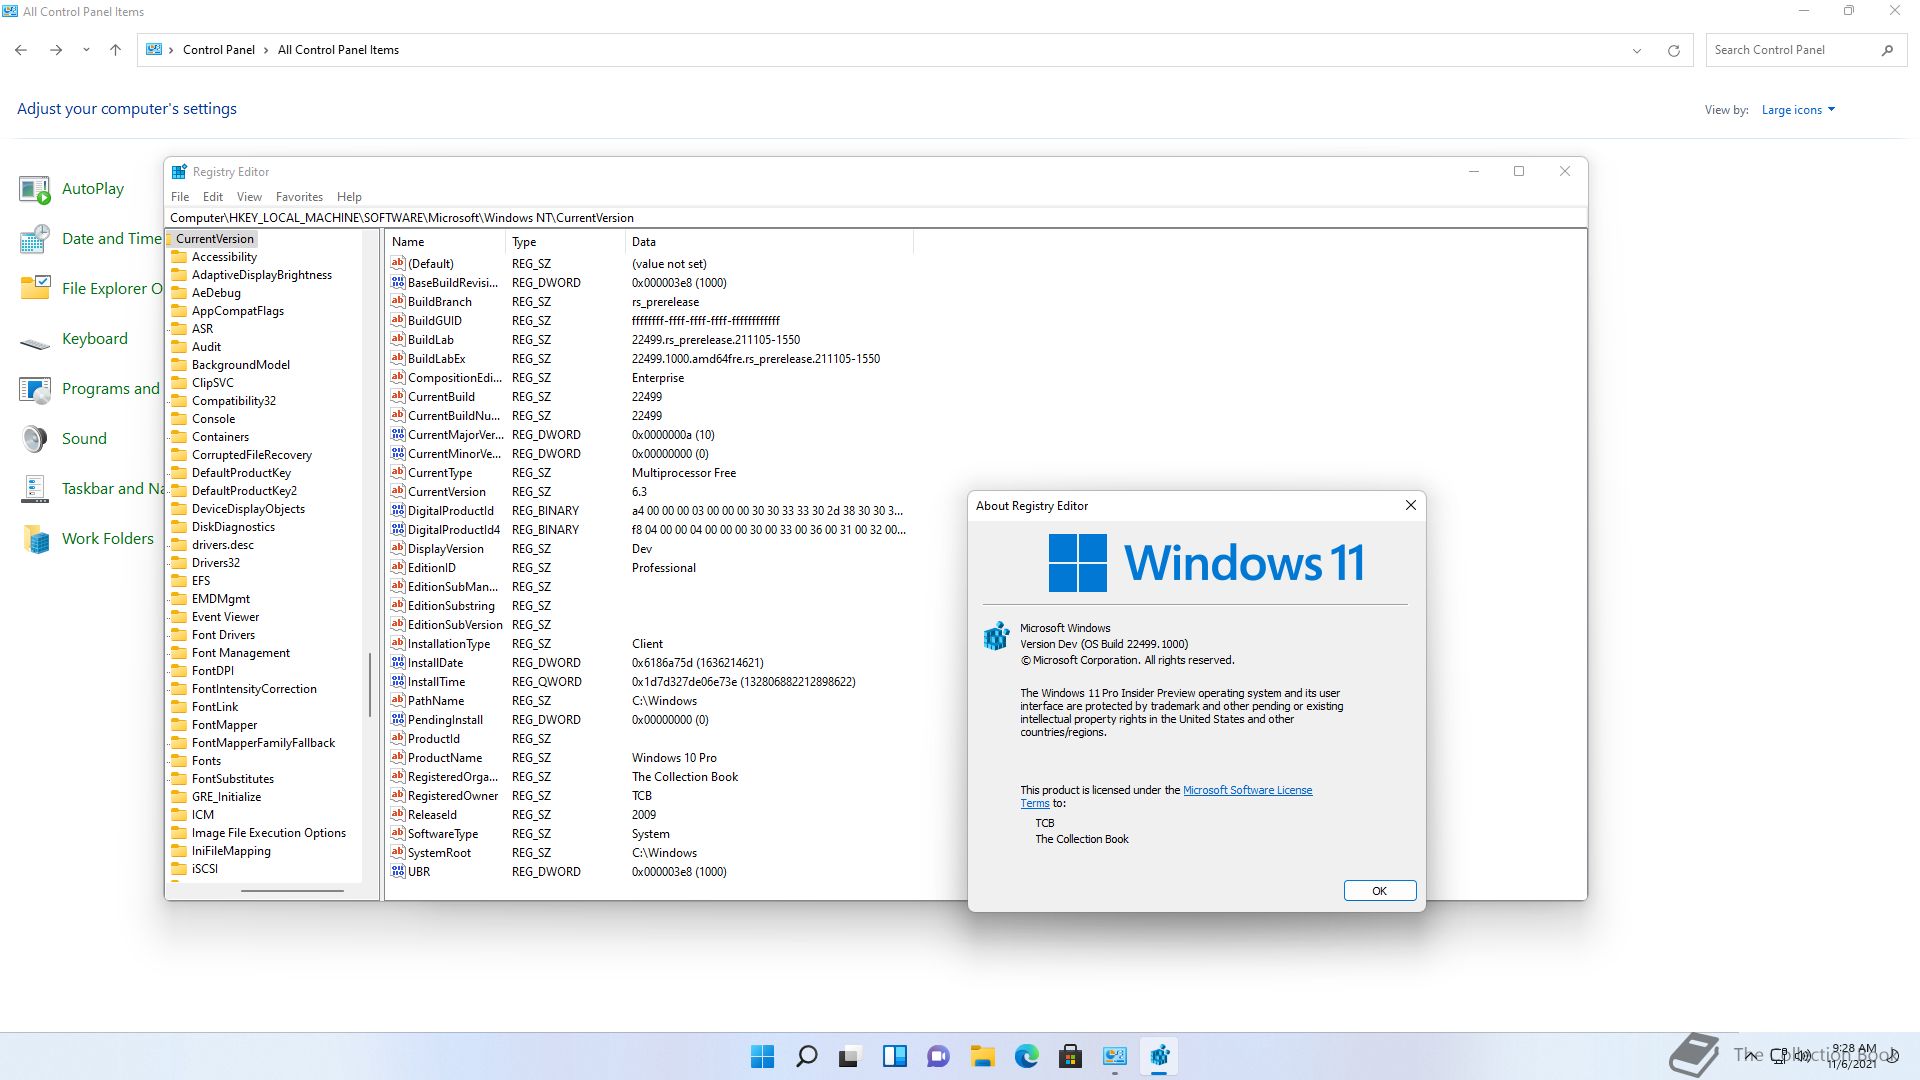Open the Sound control panel icon
1920x1080 pixels.
(35, 439)
